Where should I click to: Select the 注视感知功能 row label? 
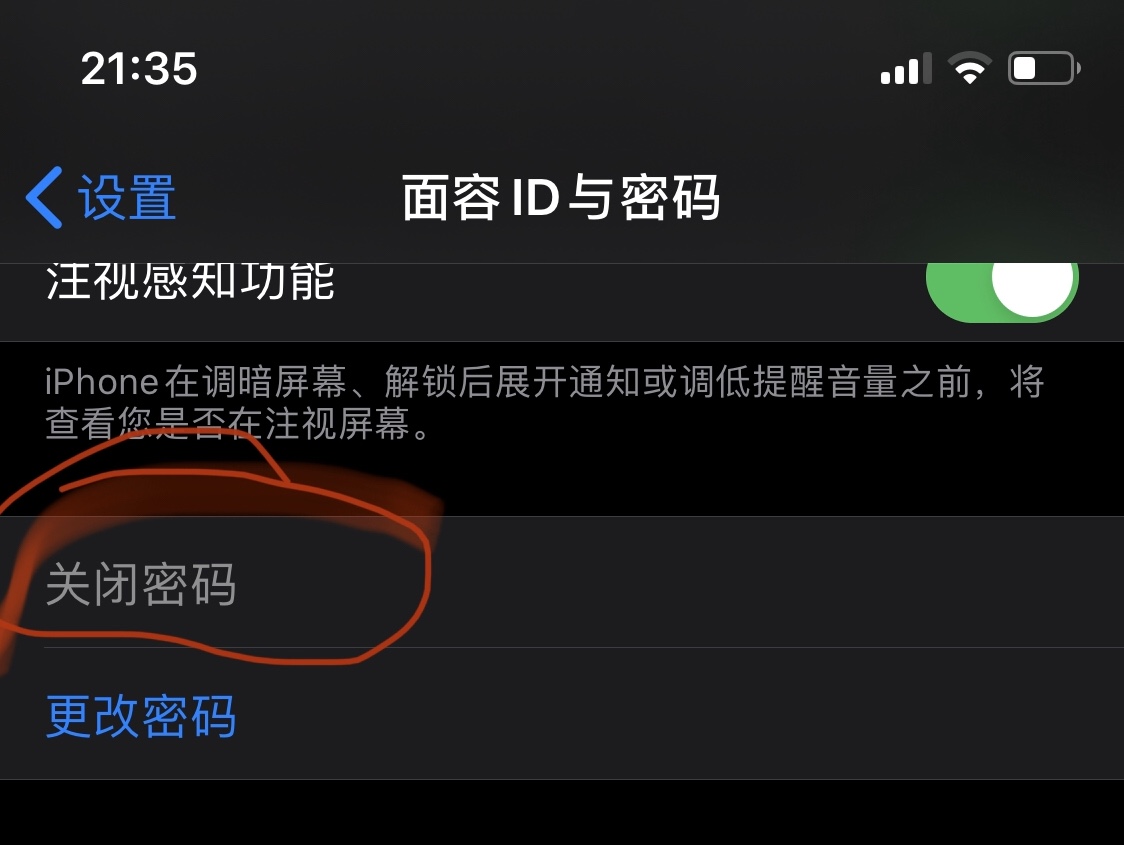(x=191, y=281)
